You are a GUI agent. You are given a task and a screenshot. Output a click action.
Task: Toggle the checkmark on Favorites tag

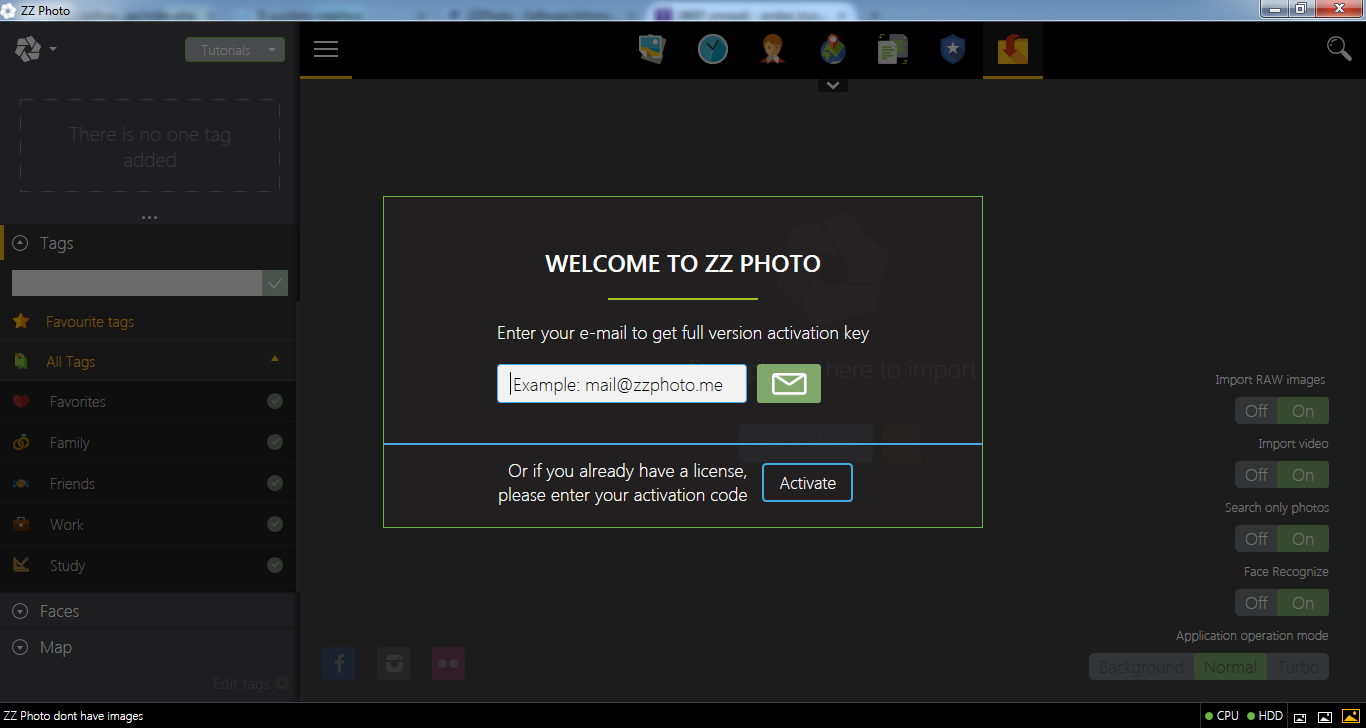pos(275,401)
